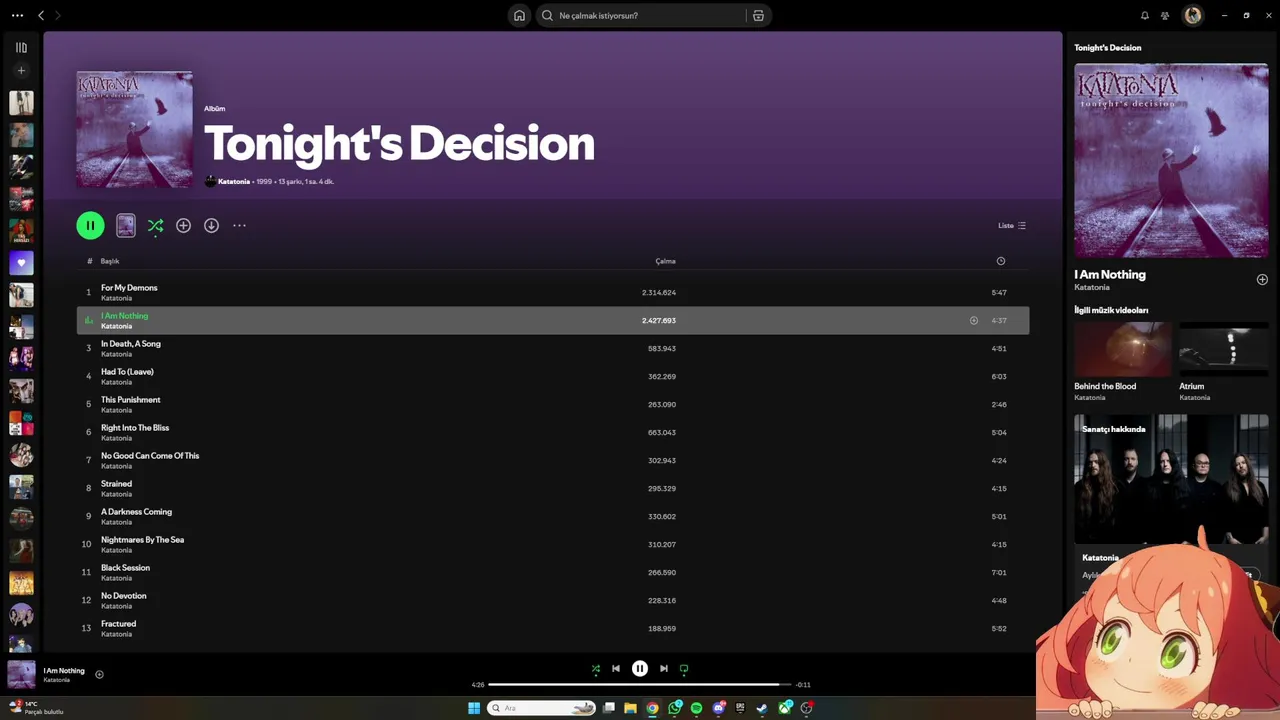Sort tracks by the Başlık column header
Image resolution: width=1280 pixels, height=720 pixels.
pos(110,261)
